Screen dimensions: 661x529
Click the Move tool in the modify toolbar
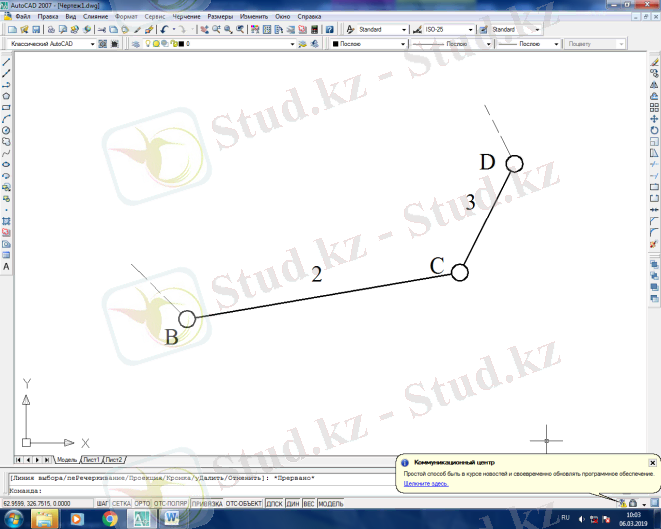[654, 119]
